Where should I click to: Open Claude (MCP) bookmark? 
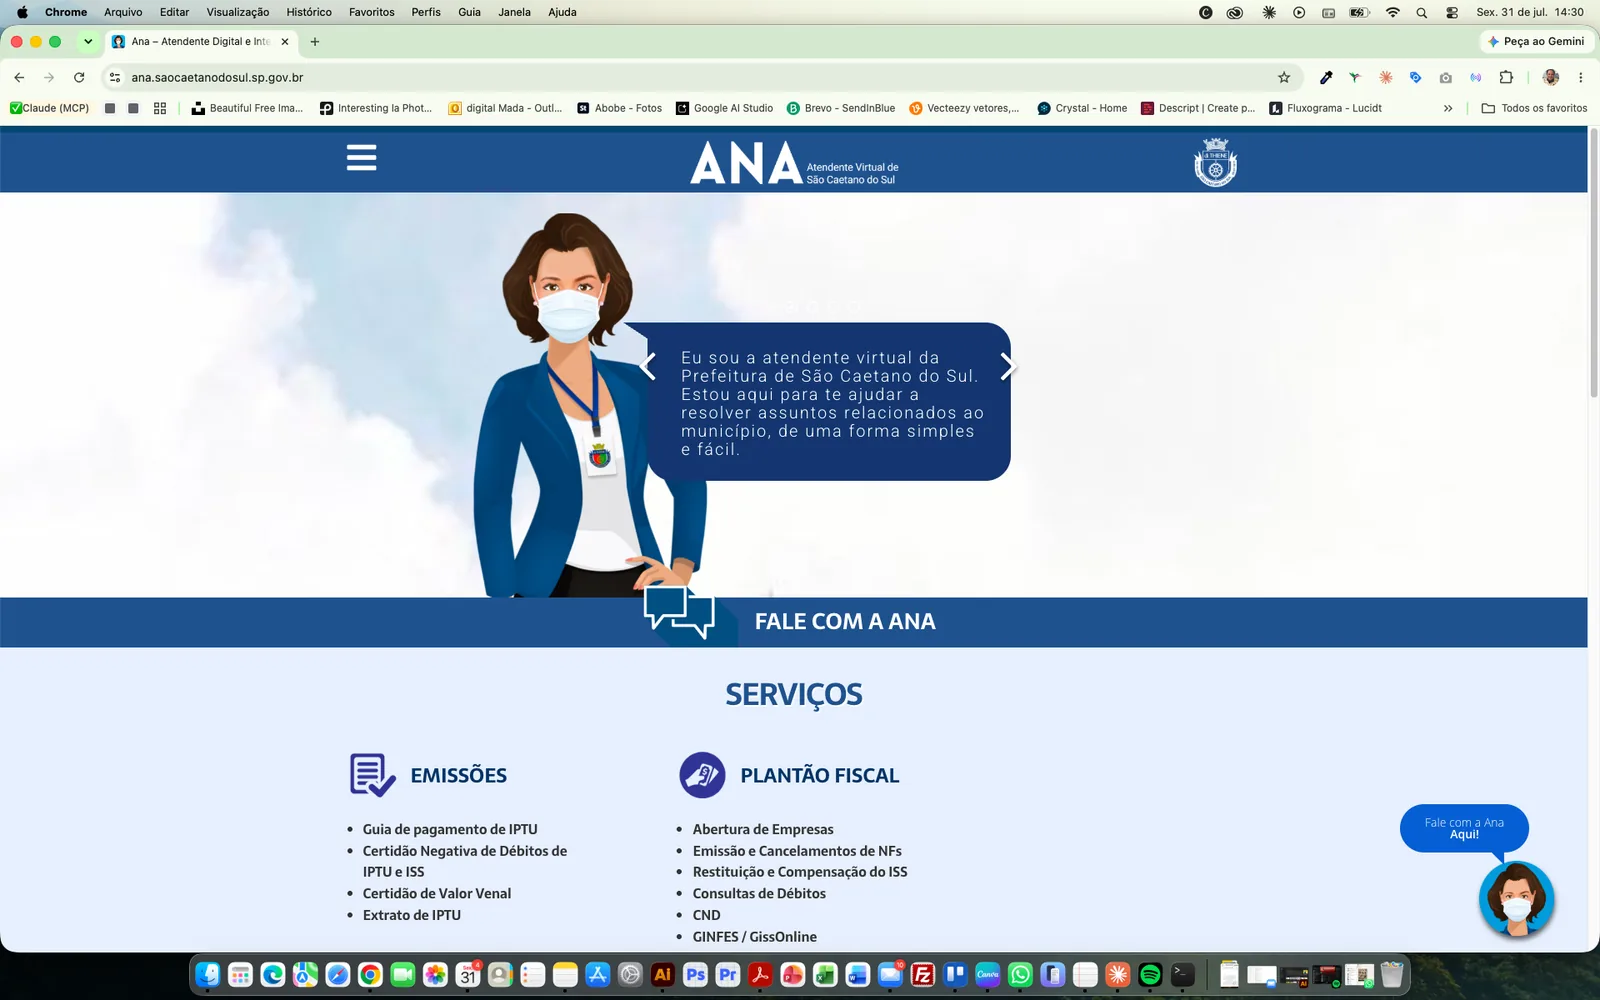(x=49, y=108)
